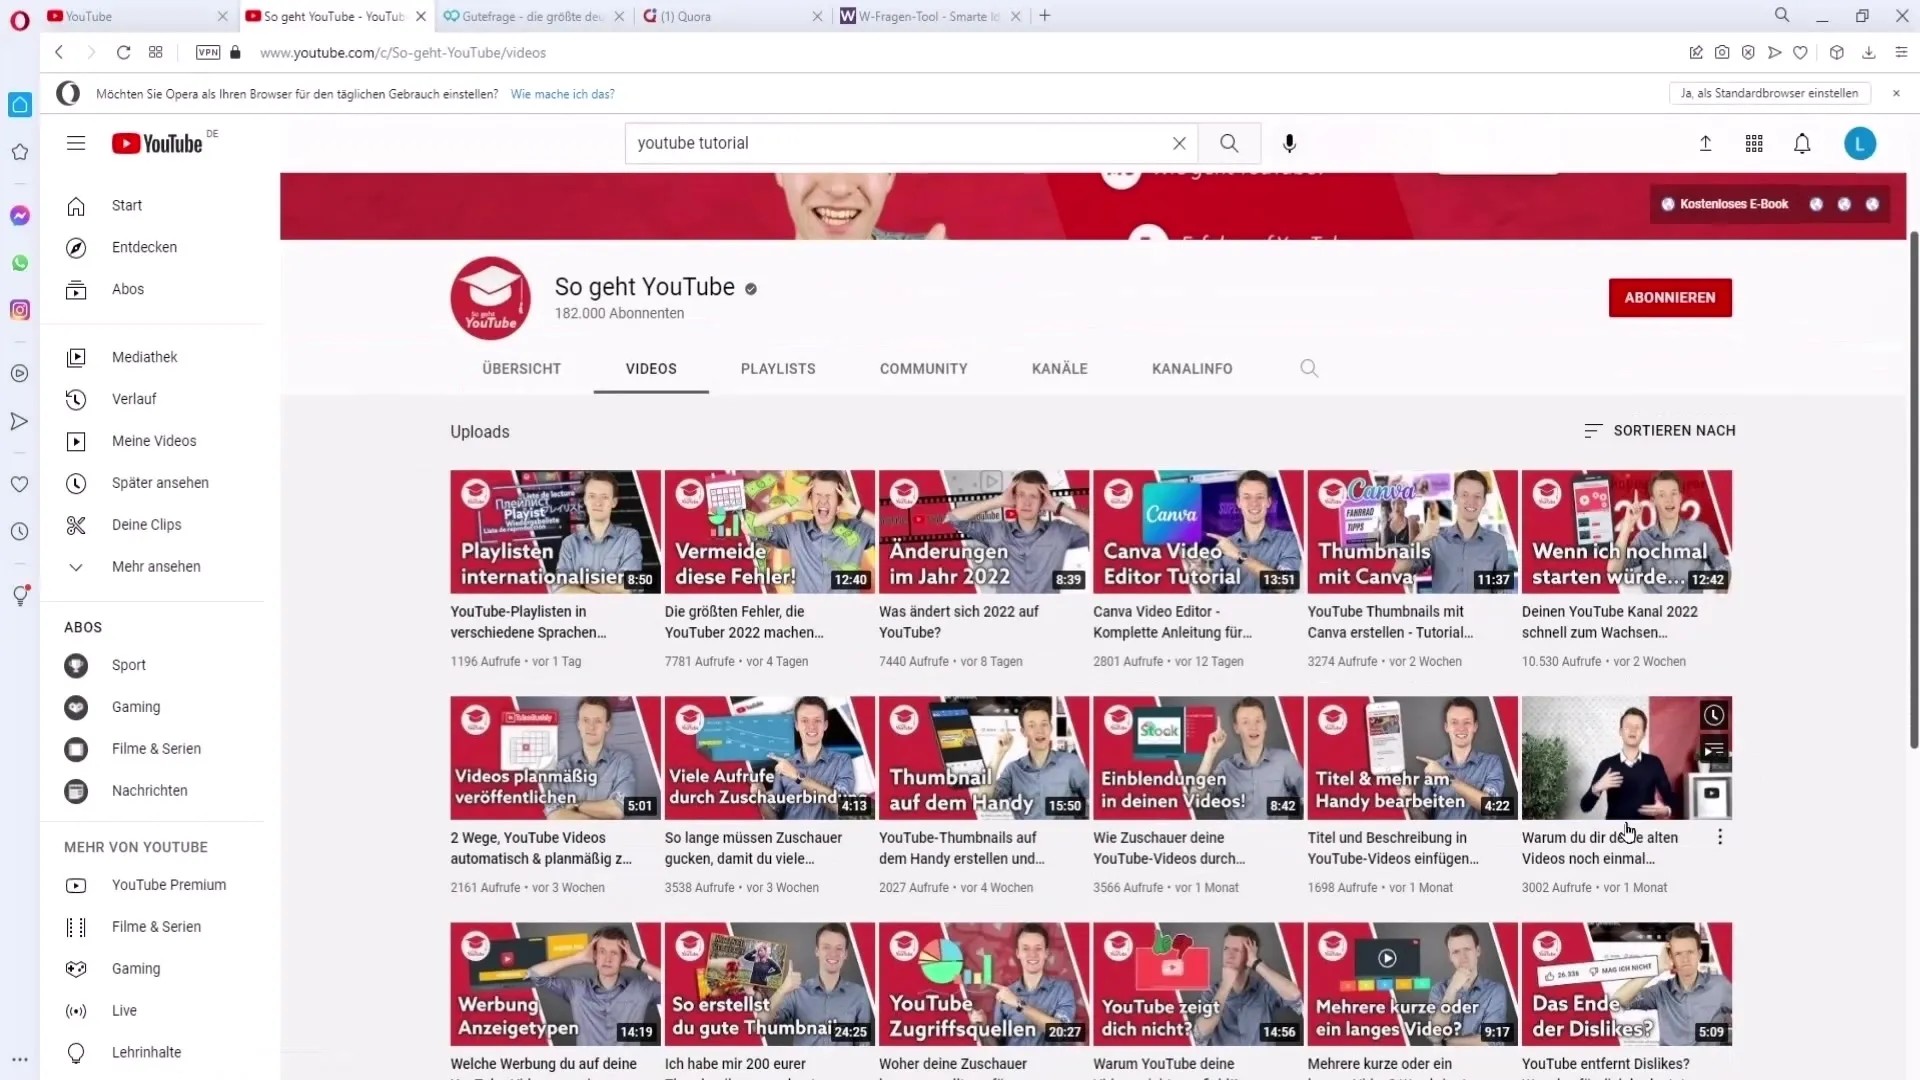The width and height of the screenshot is (1920, 1080).
Task: Set Opera as default browser button
Action: point(1769,93)
